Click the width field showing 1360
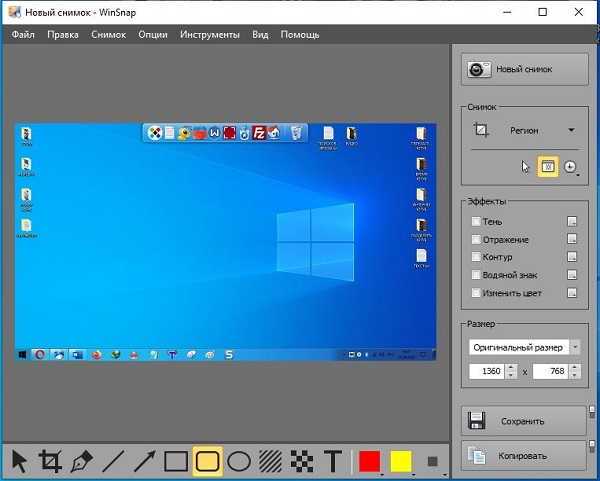The image size is (600, 481). pyautogui.click(x=487, y=371)
